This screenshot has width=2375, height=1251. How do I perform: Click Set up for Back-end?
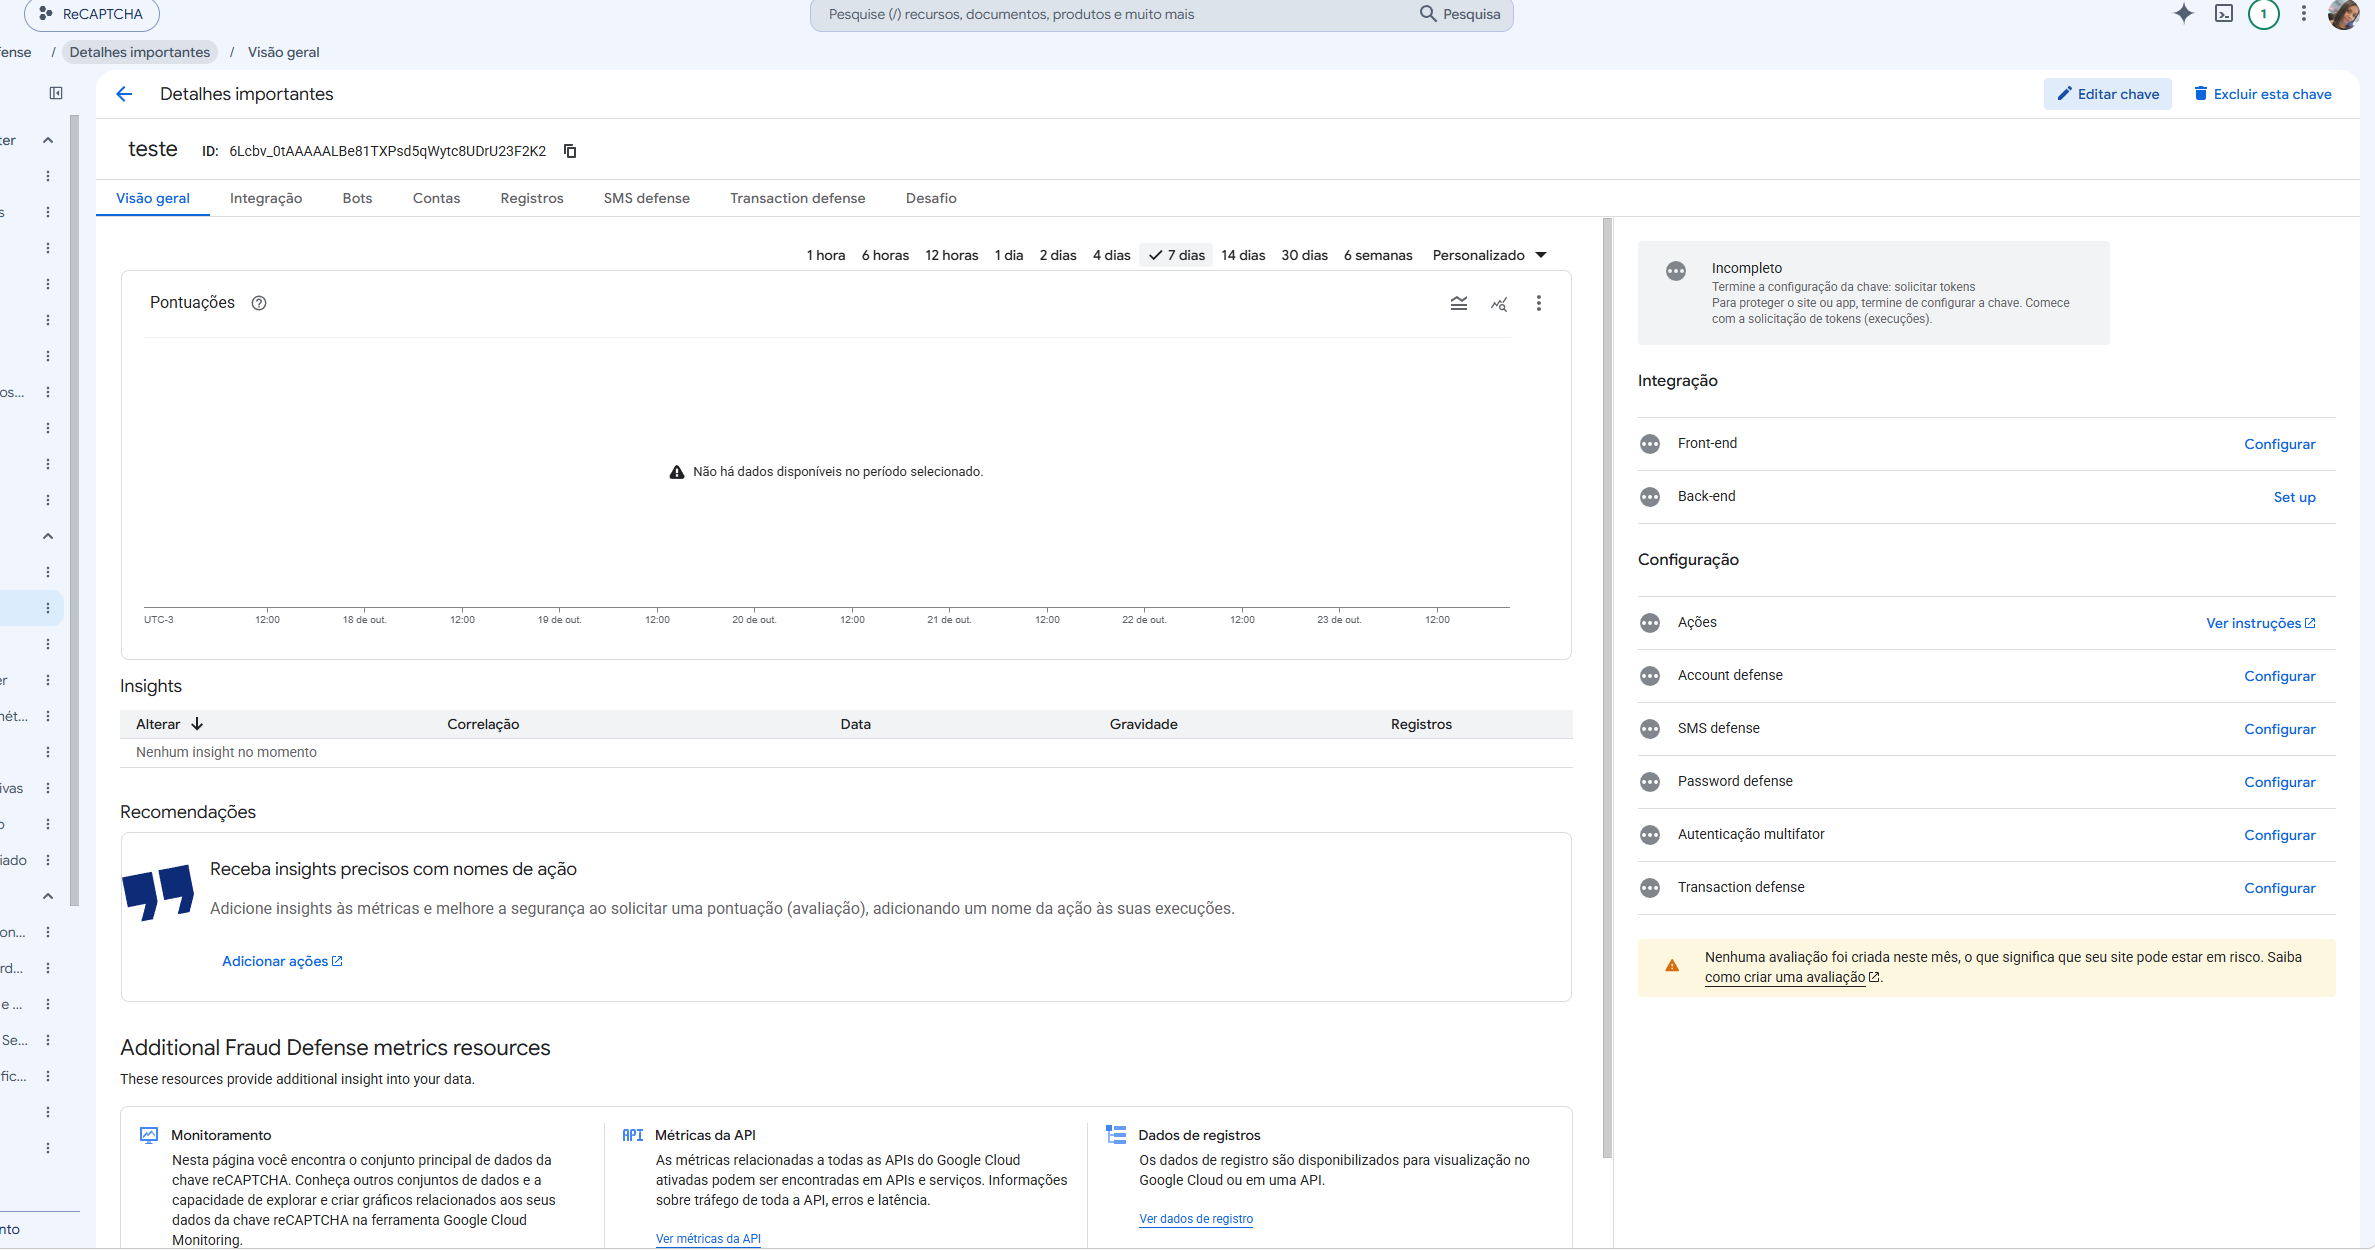tap(2294, 497)
